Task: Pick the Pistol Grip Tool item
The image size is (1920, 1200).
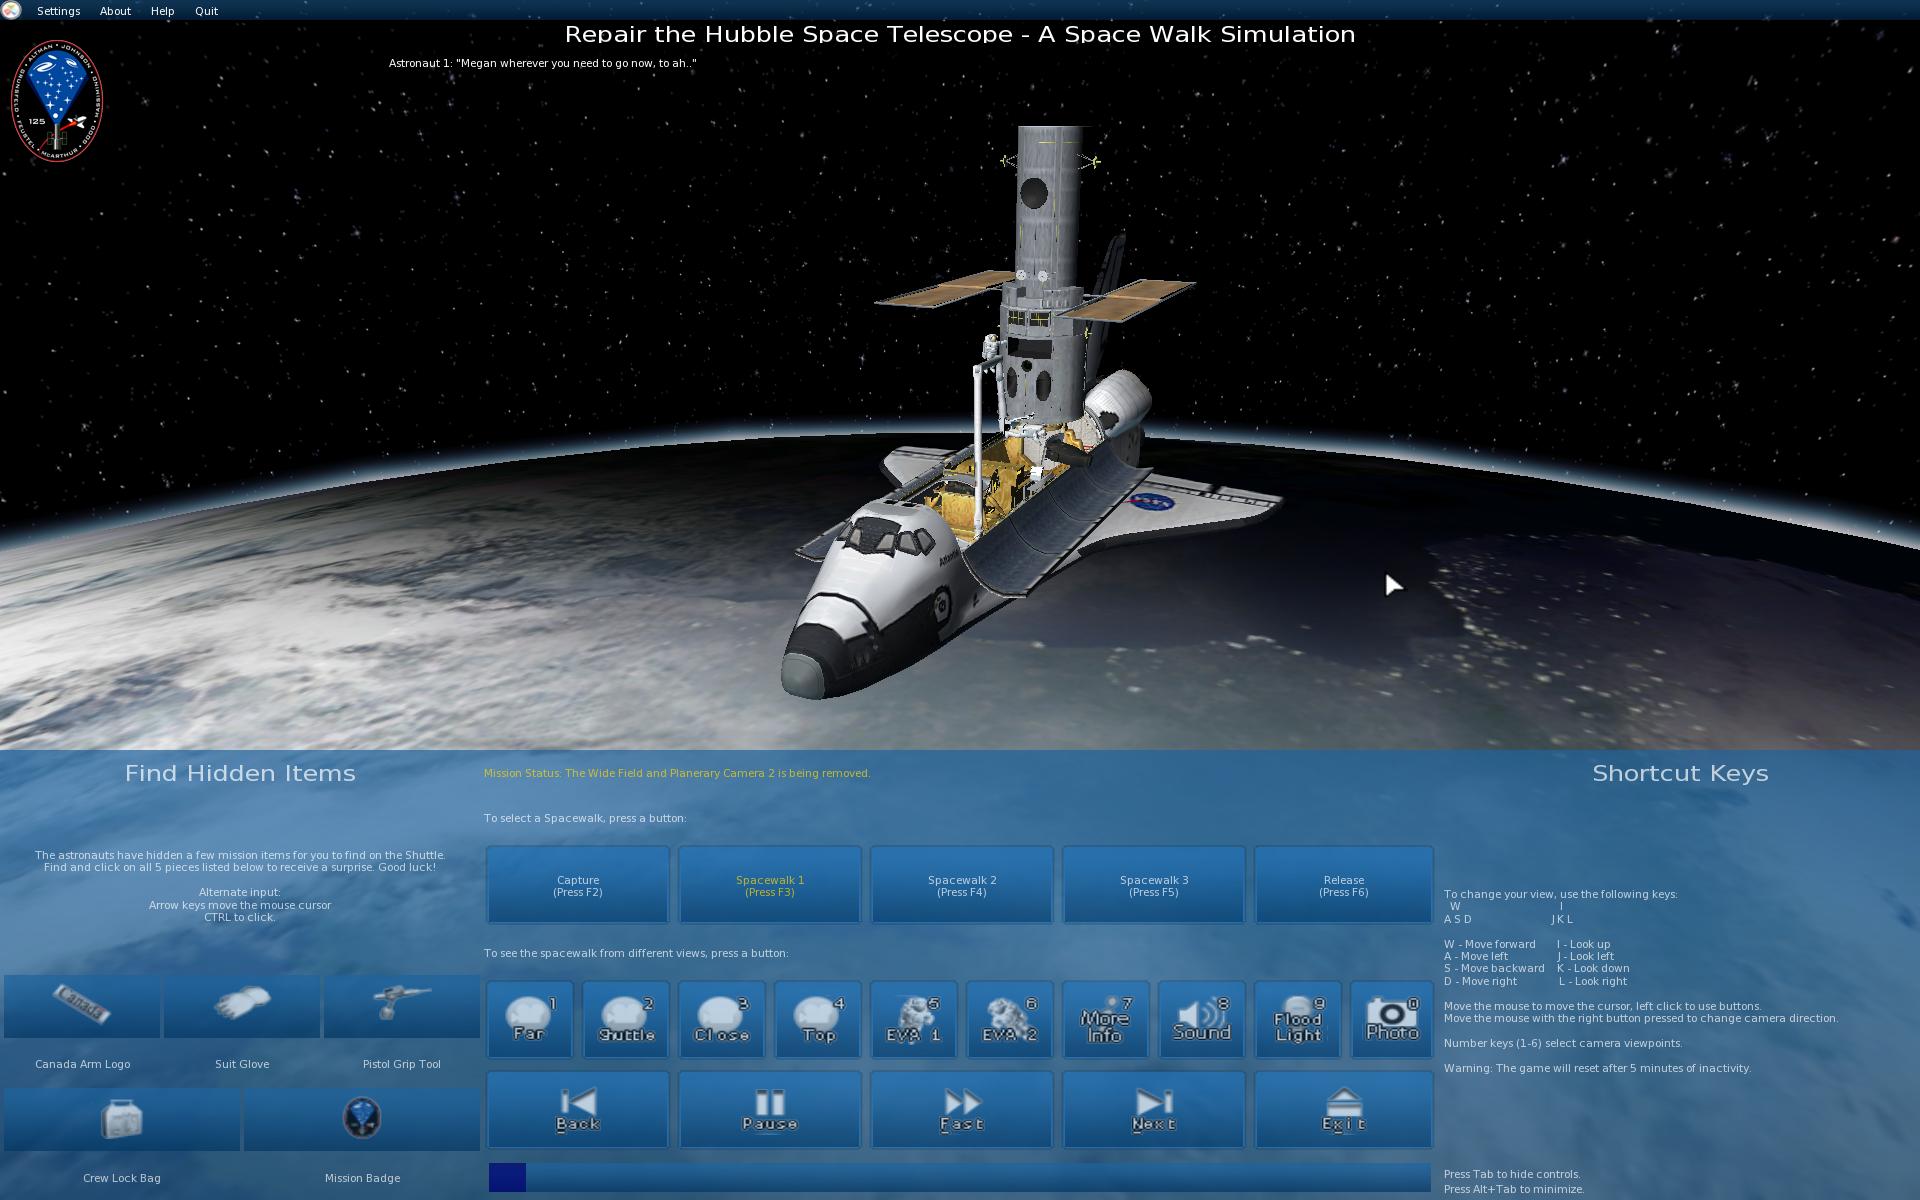Action: [x=402, y=1006]
